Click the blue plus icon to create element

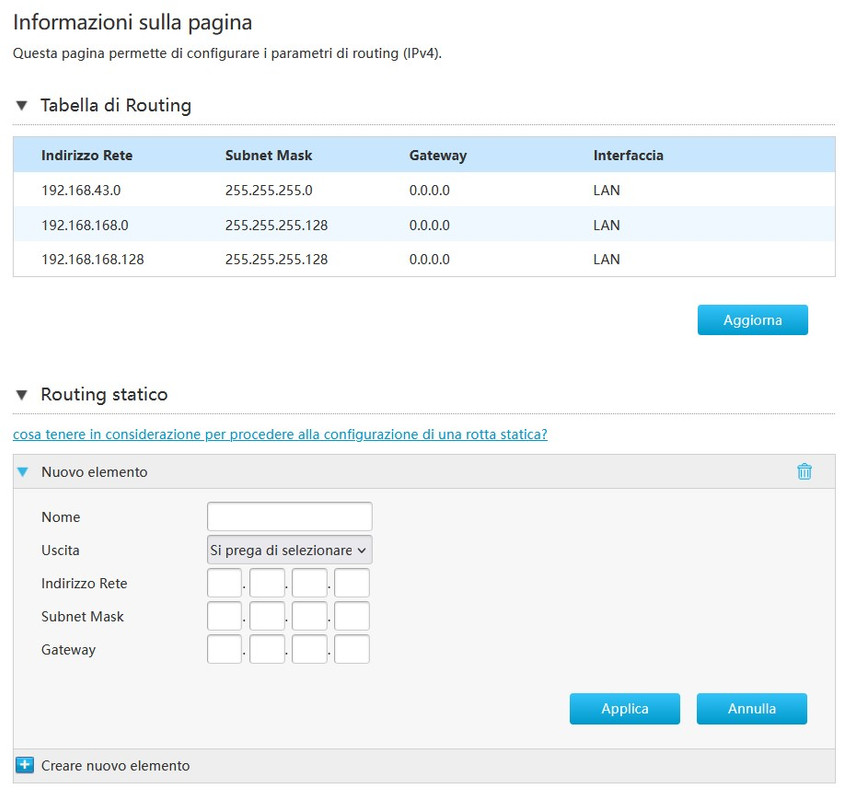[25, 765]
